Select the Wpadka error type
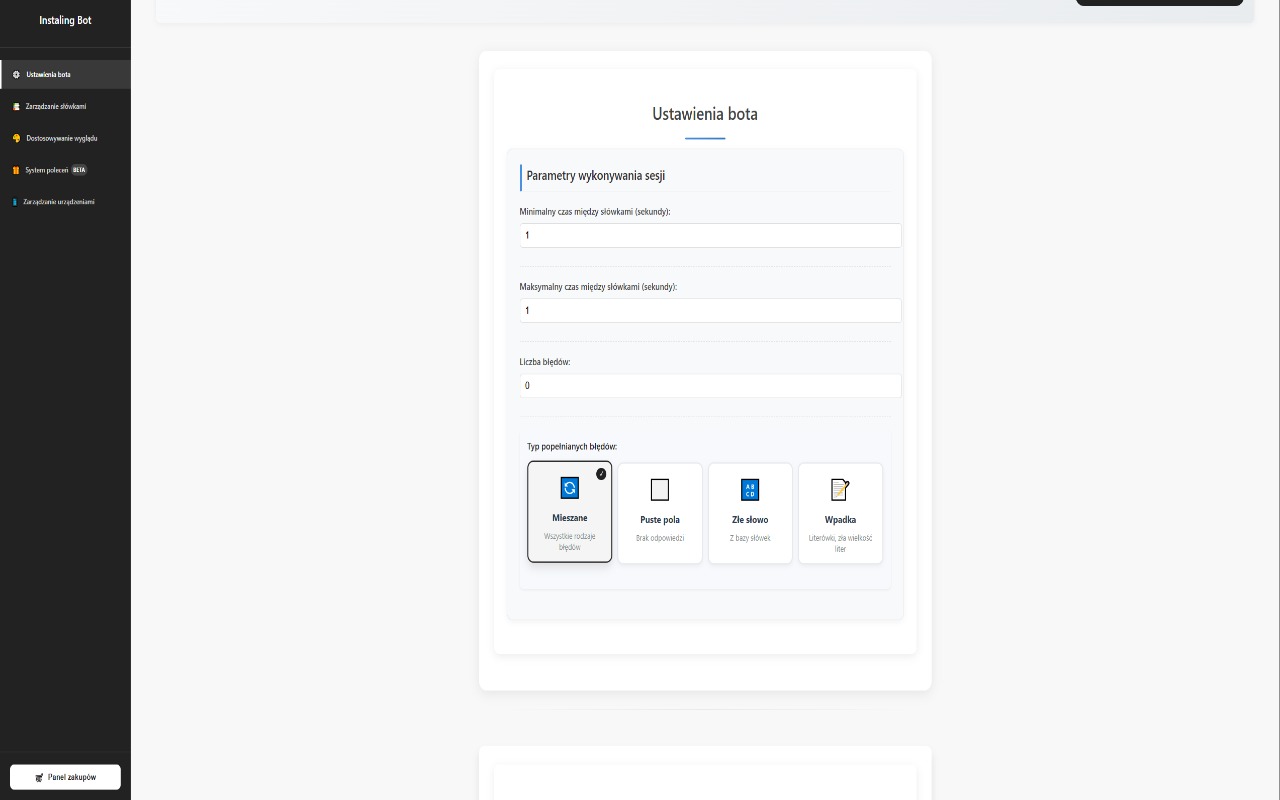This screenshot has width=1280, height=800. pyautogui.click(x=840, y=513)
